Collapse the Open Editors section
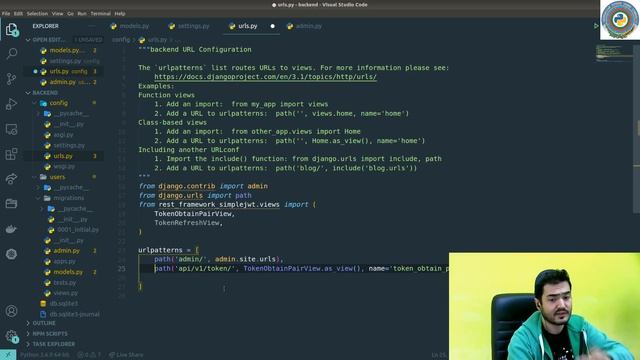The image size is (640, 360). (28, 40)
